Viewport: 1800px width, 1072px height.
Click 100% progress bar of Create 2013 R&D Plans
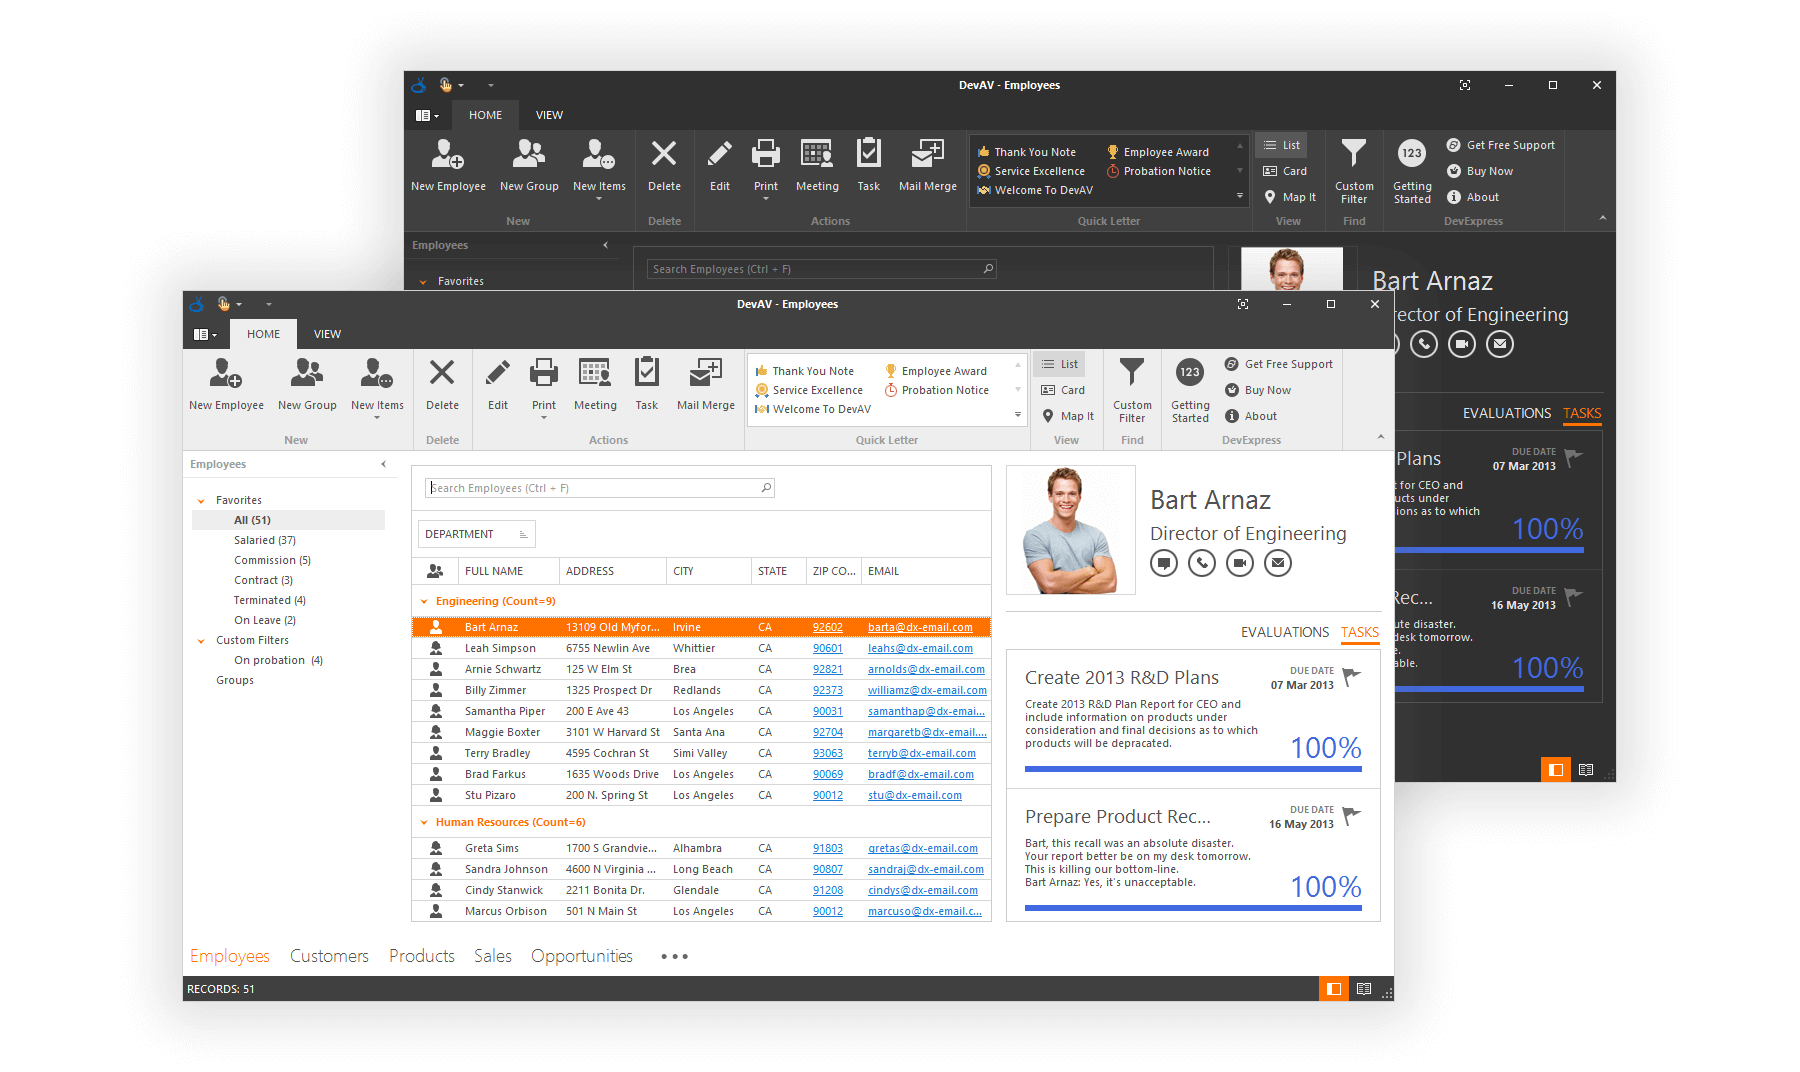(x=1193, y=769)
